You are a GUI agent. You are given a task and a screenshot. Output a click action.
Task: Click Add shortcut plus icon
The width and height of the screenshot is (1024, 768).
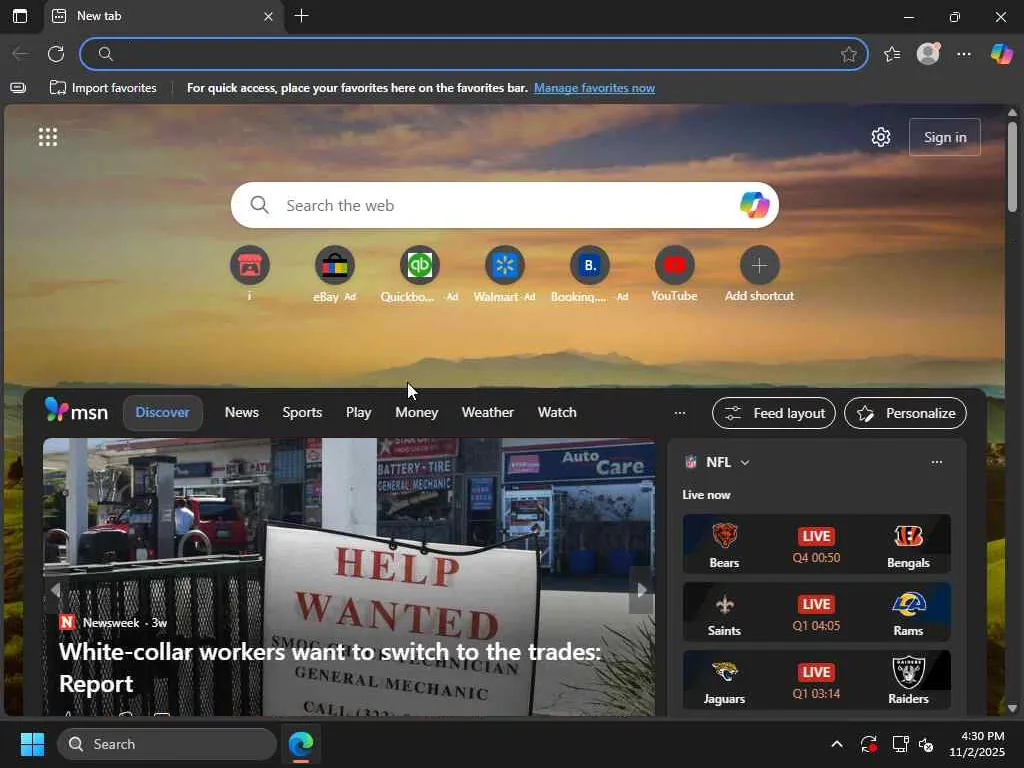(x=759, y=265)
